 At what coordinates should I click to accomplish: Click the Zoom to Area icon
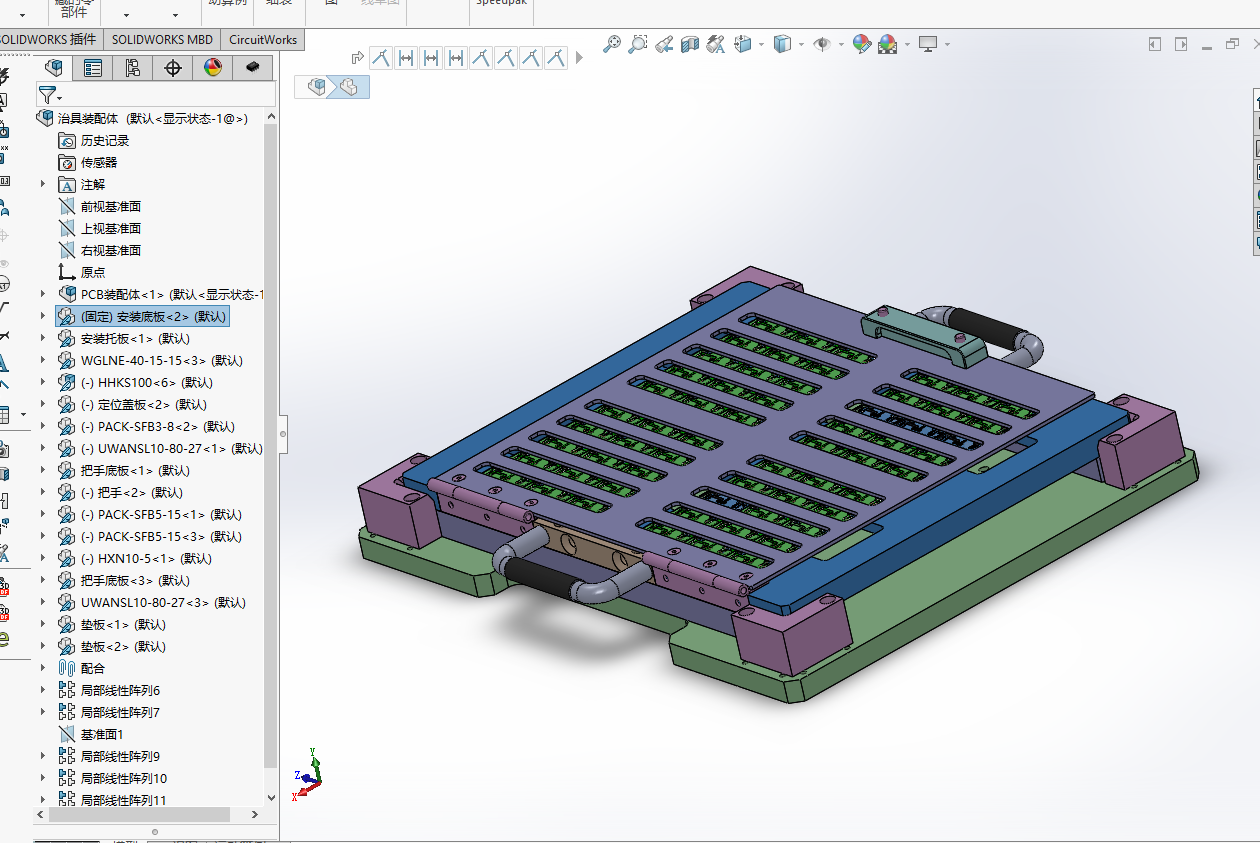(x=637, y=44)
